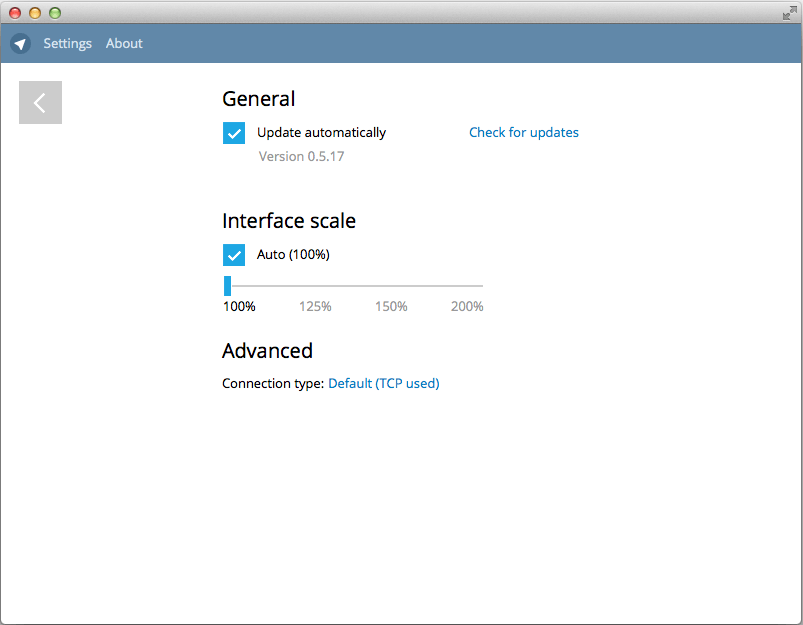The image size is (803, 625).
Task: Set interface scale to 125%
Action: [315, 306]
